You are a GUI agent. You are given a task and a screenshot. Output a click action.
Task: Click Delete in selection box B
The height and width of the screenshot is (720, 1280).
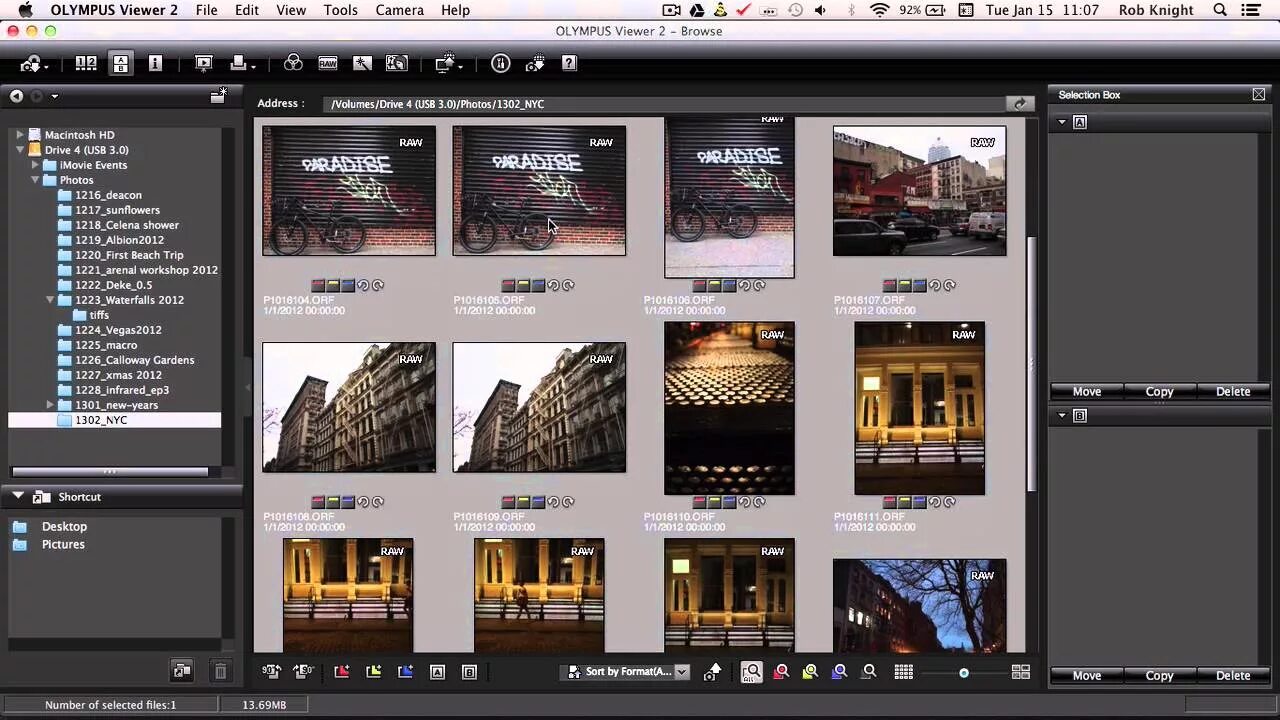point(1233,676)
